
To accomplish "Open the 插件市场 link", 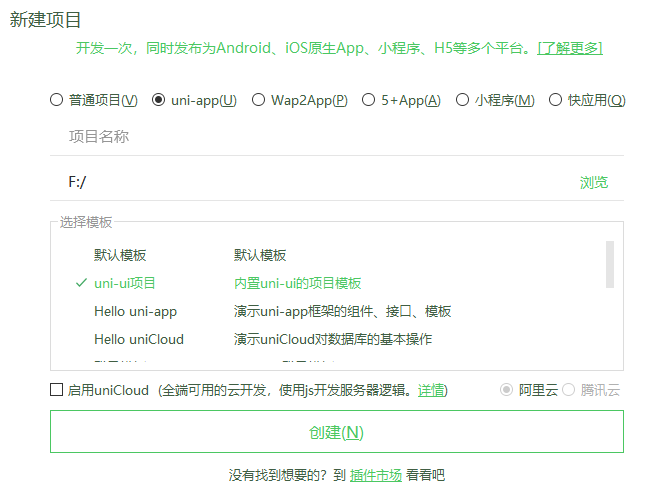I will pos(376,475).
